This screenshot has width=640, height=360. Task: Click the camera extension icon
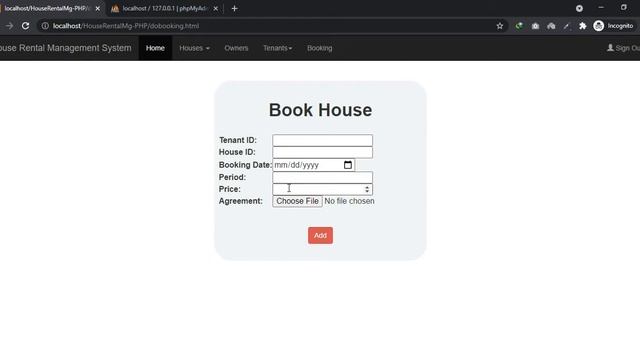click(x=535, y=26)
